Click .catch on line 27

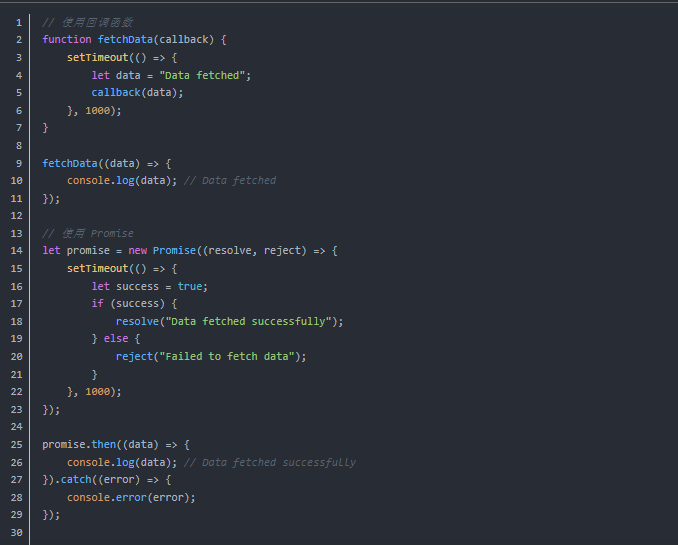click(x=73, y=480)
